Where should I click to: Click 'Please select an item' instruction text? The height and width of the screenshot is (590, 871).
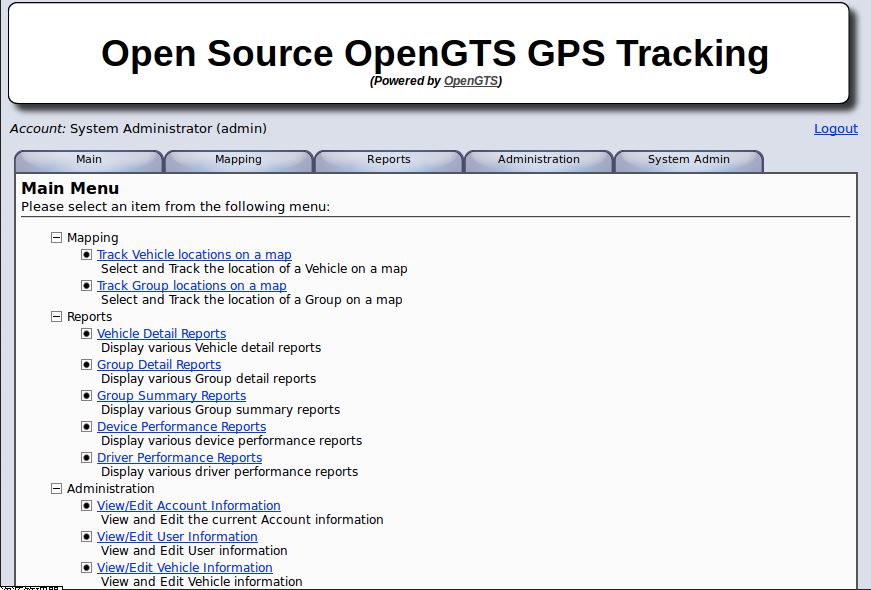pyautogui.click(x=176, y=207)
